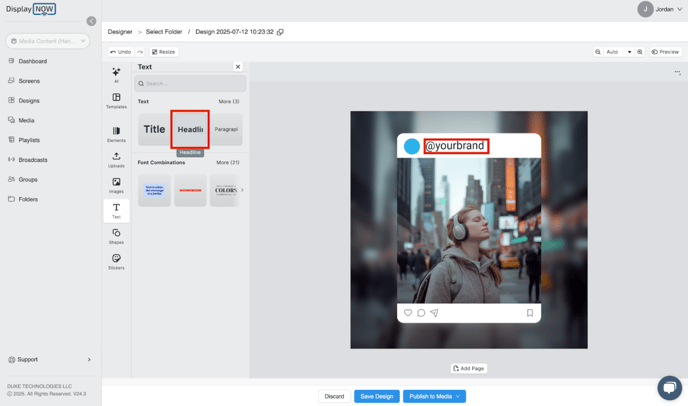
Task: Add a Title text element
Action: [154, 129]
